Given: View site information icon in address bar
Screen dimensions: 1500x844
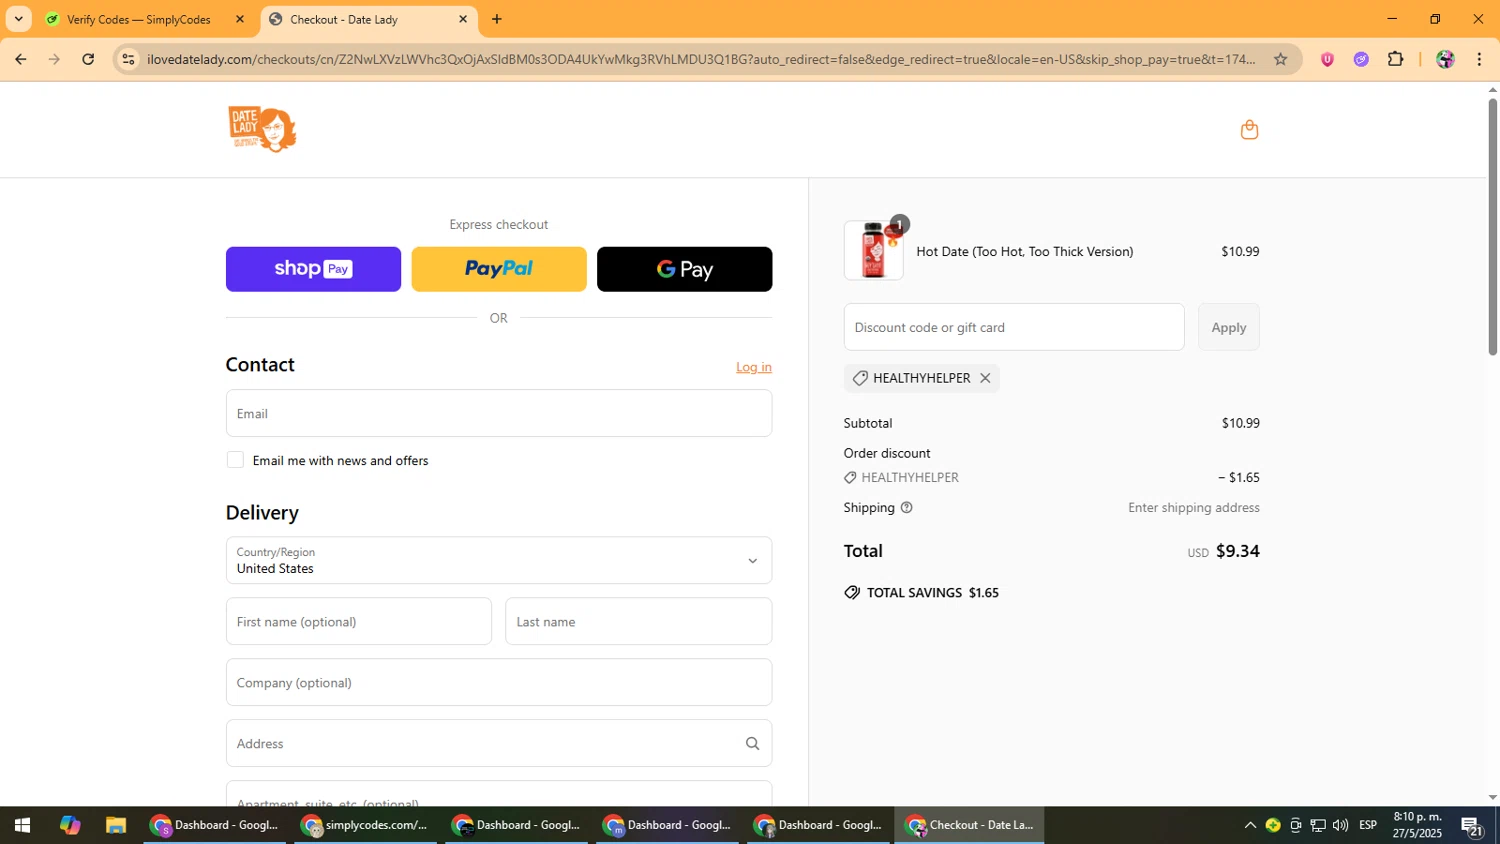Looking at the screenshot, I should click(x=128, y=59).
